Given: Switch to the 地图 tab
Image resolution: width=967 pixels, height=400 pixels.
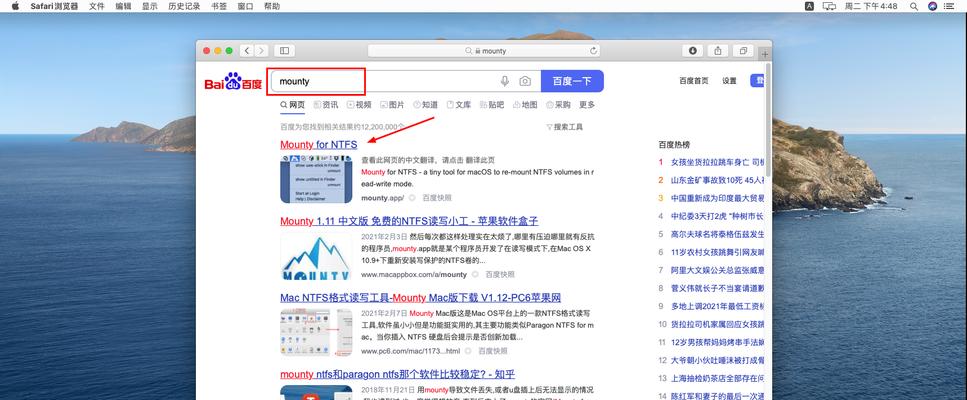Looking at the screenshot, I should pyautogui.click(x=525, y=105).
